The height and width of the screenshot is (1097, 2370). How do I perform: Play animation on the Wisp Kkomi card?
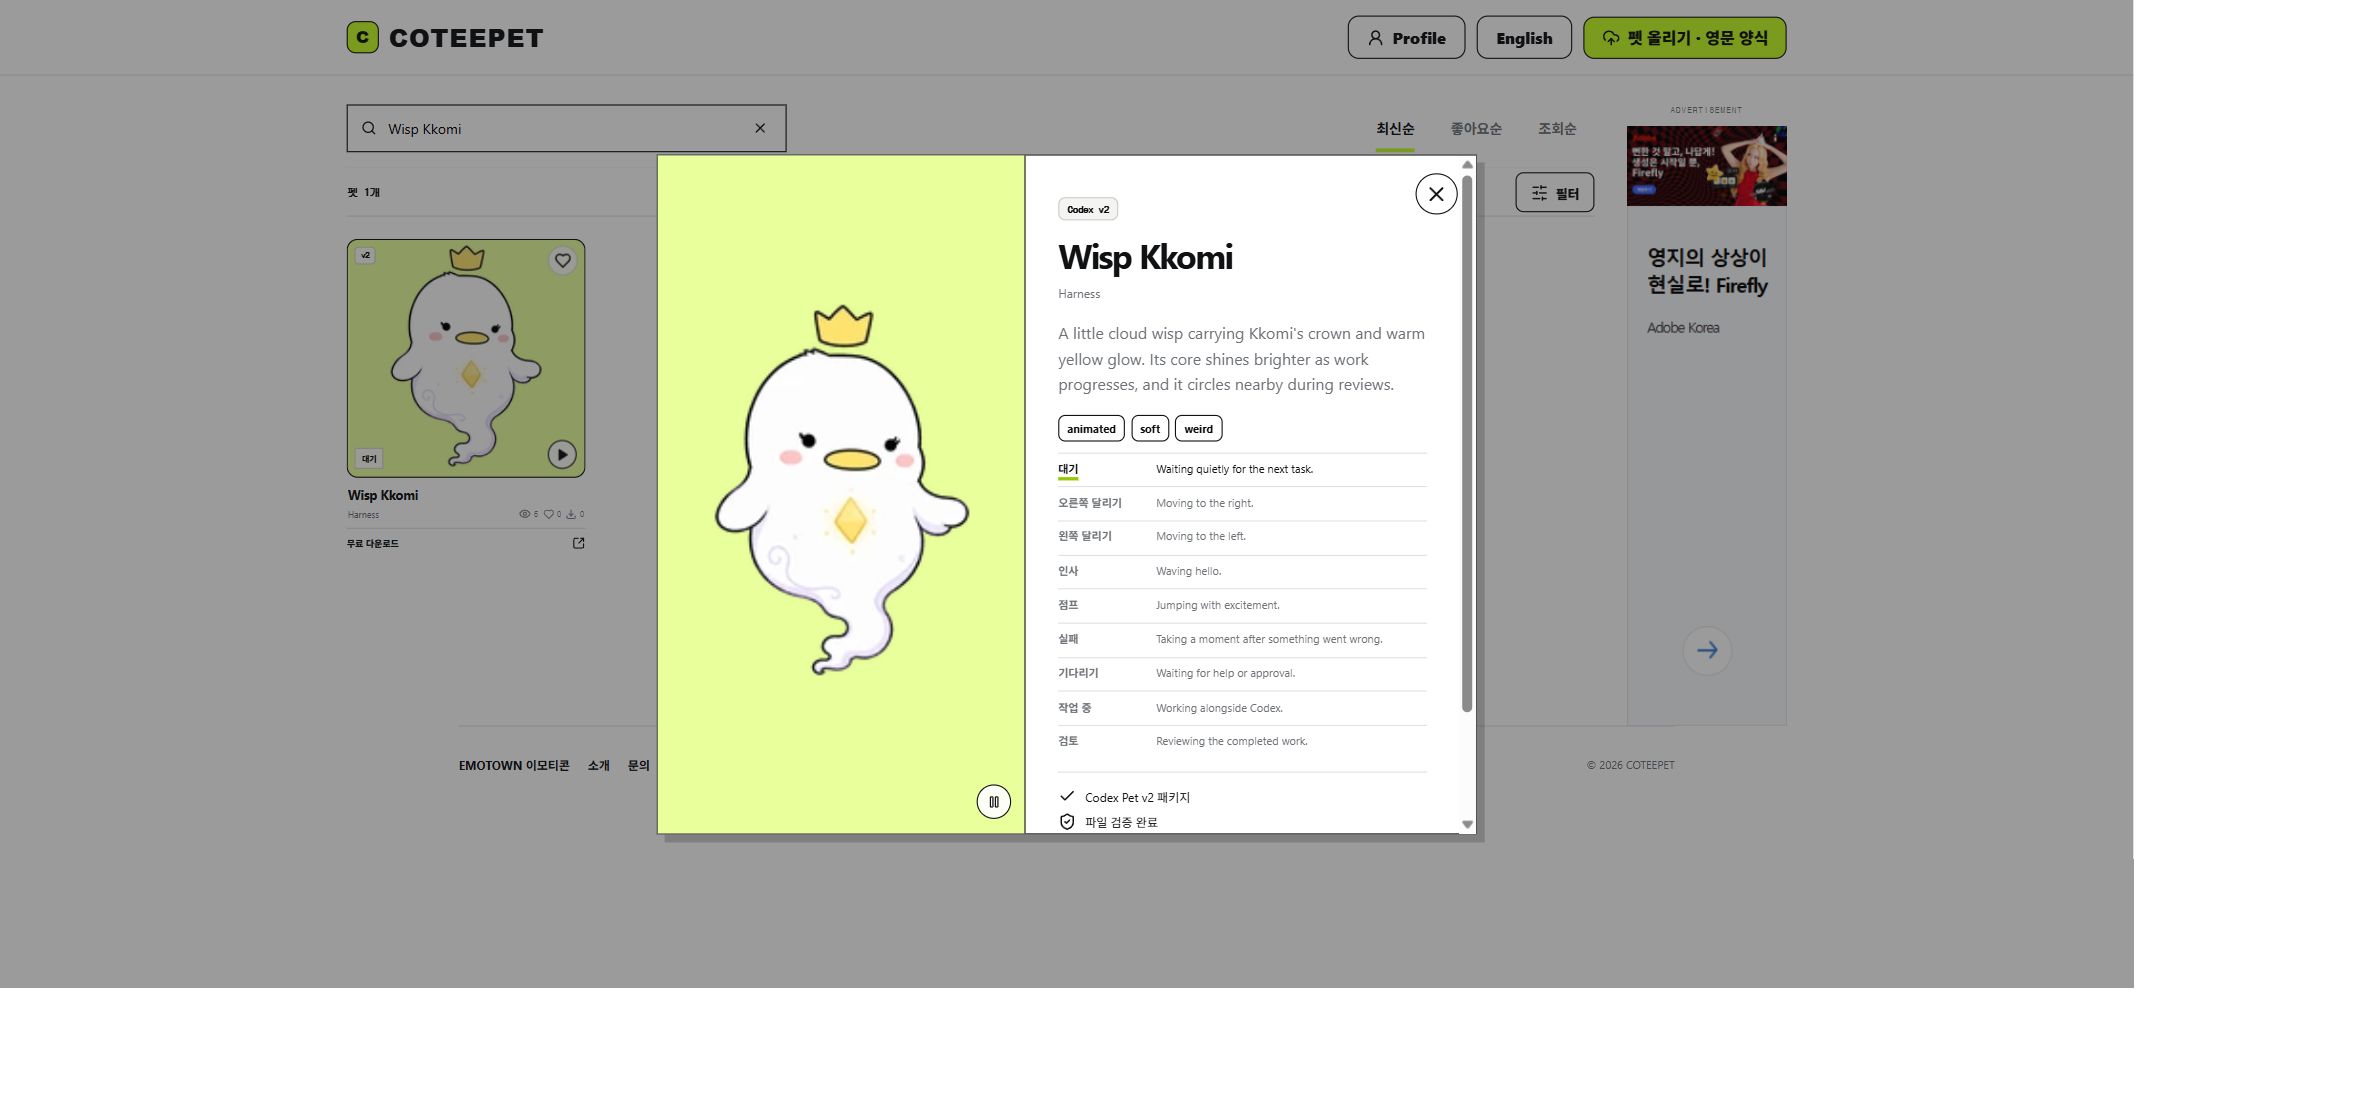(x=562, y=454)
